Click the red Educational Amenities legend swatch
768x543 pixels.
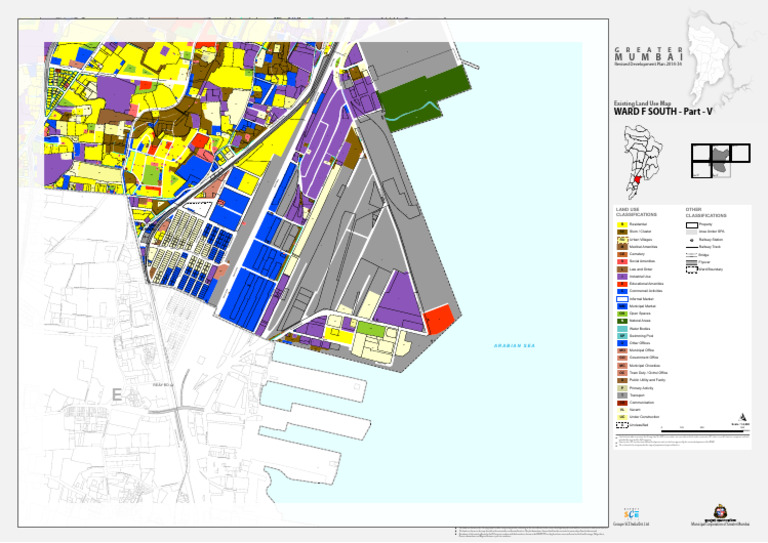[622, 284]
